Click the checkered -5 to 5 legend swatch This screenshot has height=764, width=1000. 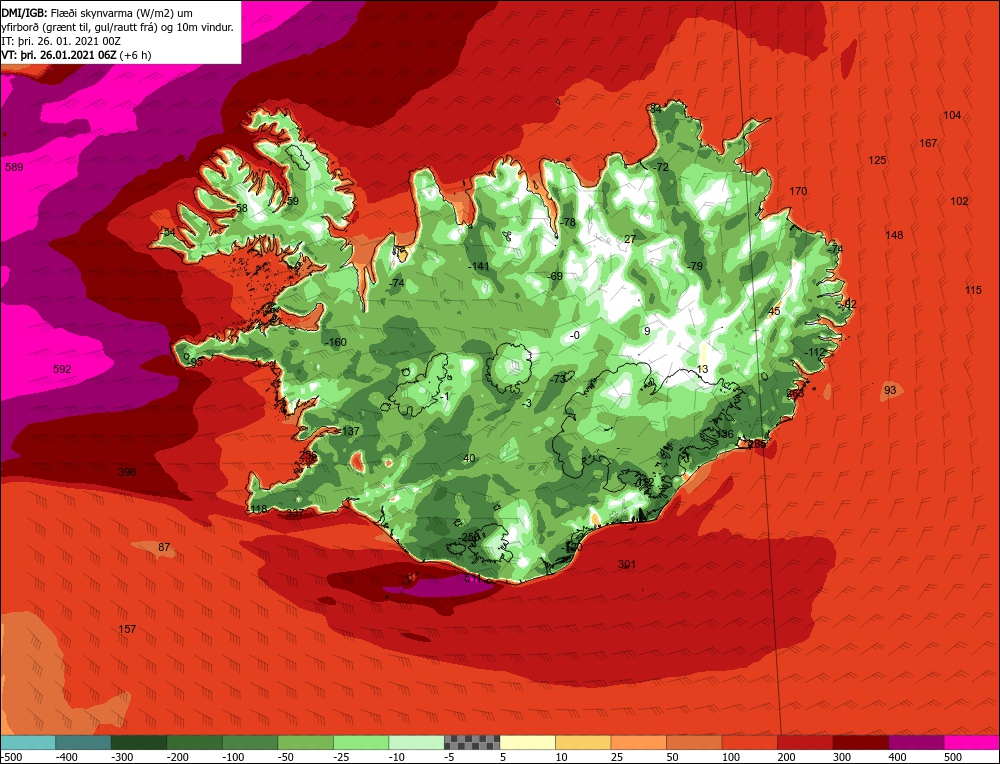472,742
